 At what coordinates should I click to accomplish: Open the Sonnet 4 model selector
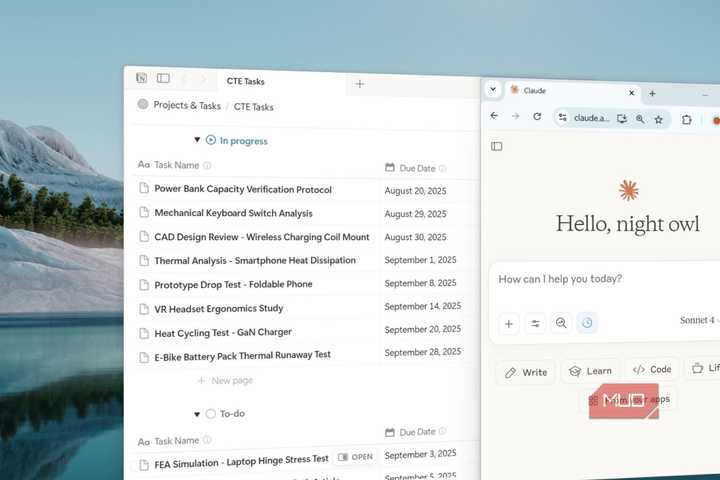(698, 320)
